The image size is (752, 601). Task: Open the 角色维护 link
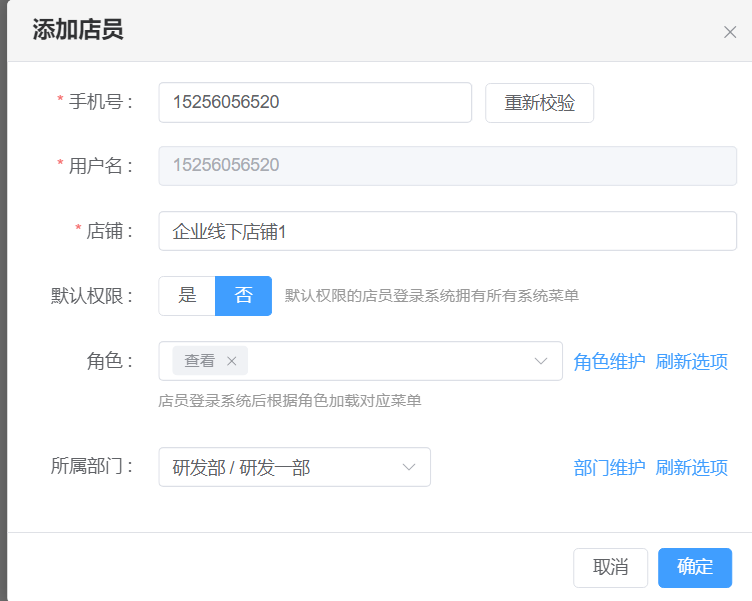(x=609, y=362)
